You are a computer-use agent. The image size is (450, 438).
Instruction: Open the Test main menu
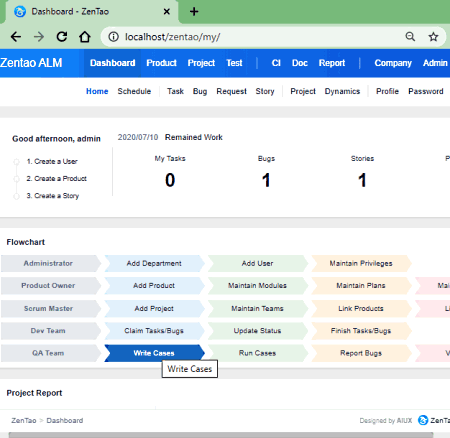click(234, 63)
